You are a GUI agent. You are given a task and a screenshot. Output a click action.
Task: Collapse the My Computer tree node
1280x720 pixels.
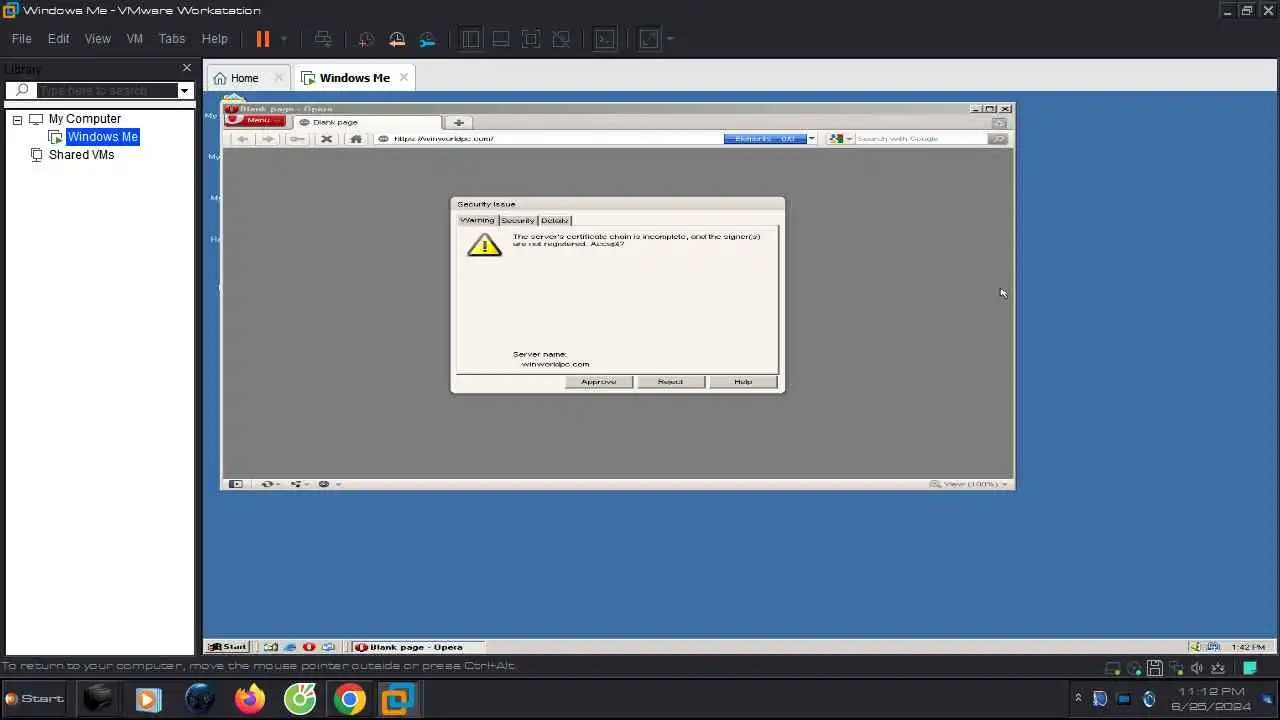coord(17,119)
